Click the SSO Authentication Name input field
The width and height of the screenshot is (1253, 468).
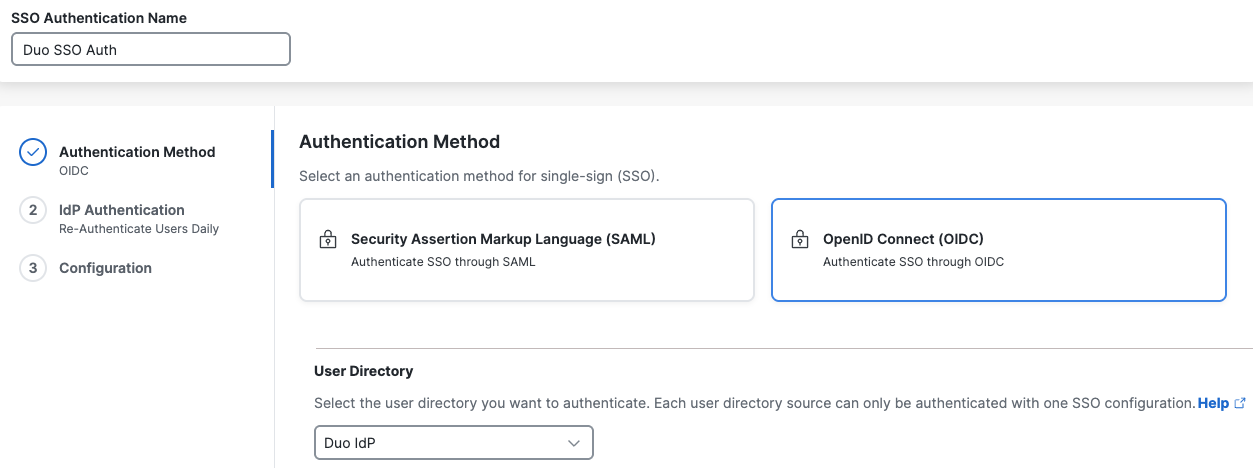click(x=151, y=49)
